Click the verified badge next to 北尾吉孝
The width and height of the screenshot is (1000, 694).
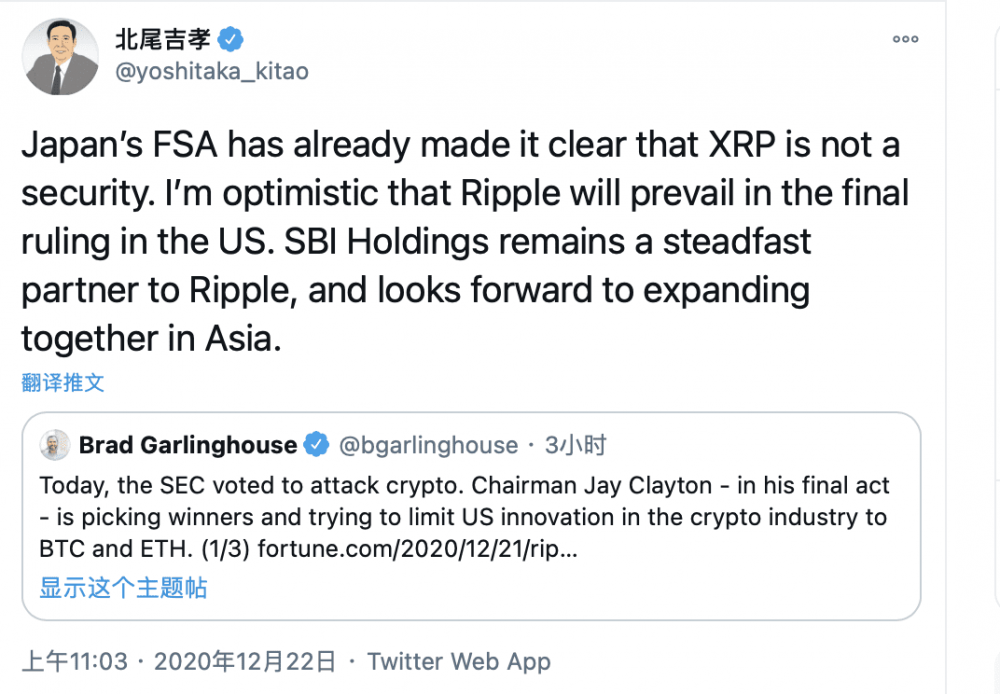coord(230,37)
